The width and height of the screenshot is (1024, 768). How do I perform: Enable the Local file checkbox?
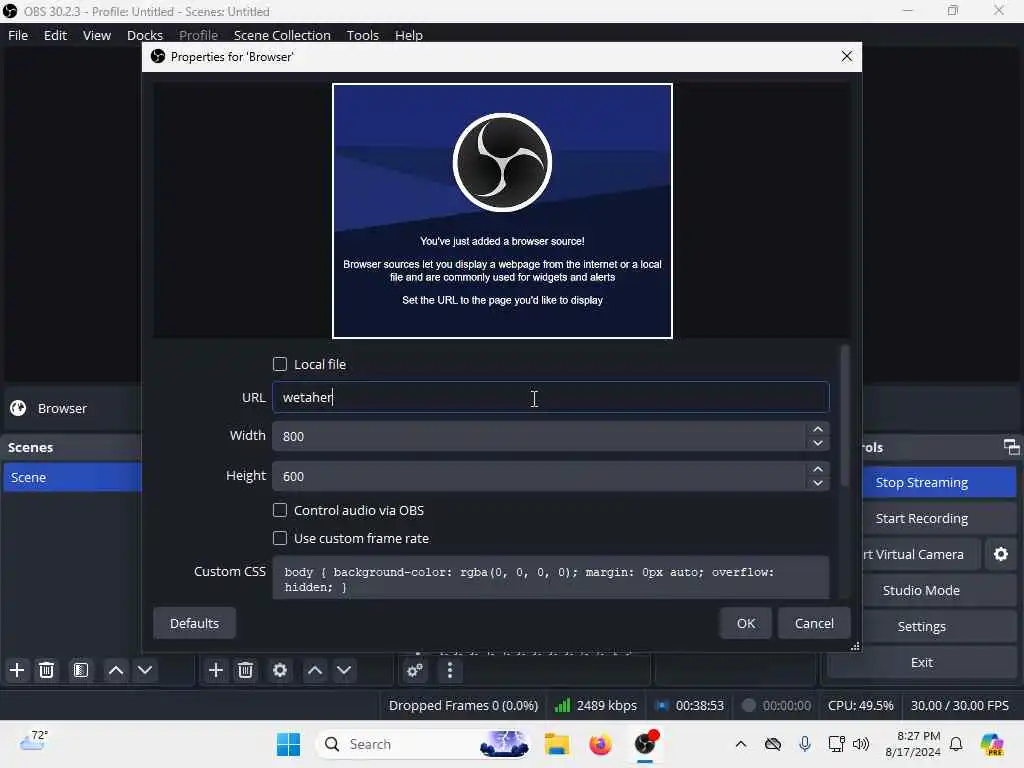tap(280, 364)
